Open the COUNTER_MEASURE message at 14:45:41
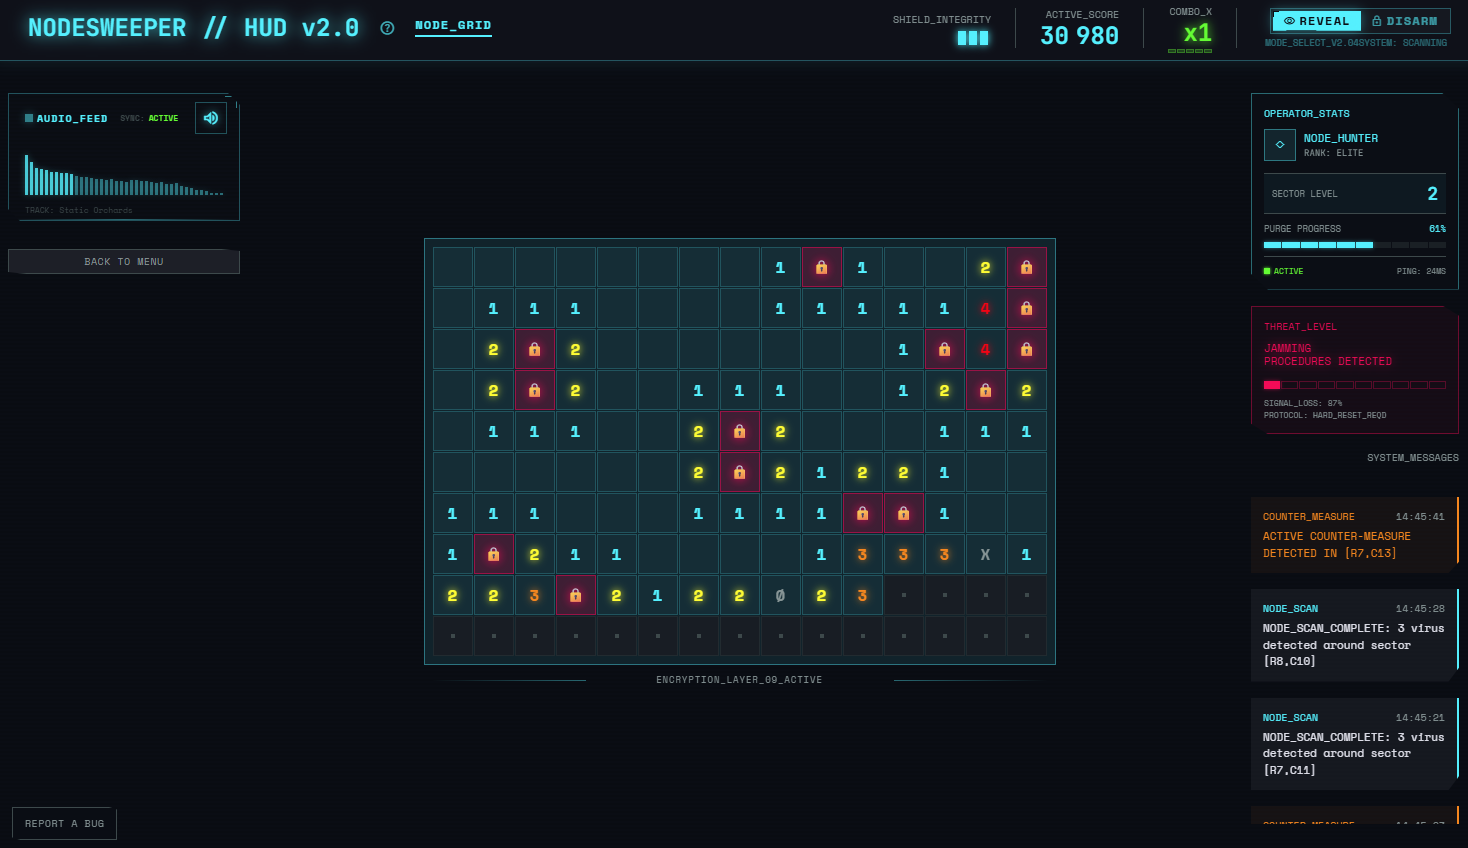This screenshot has width=1468, height=848. [x=1354, y=535]
